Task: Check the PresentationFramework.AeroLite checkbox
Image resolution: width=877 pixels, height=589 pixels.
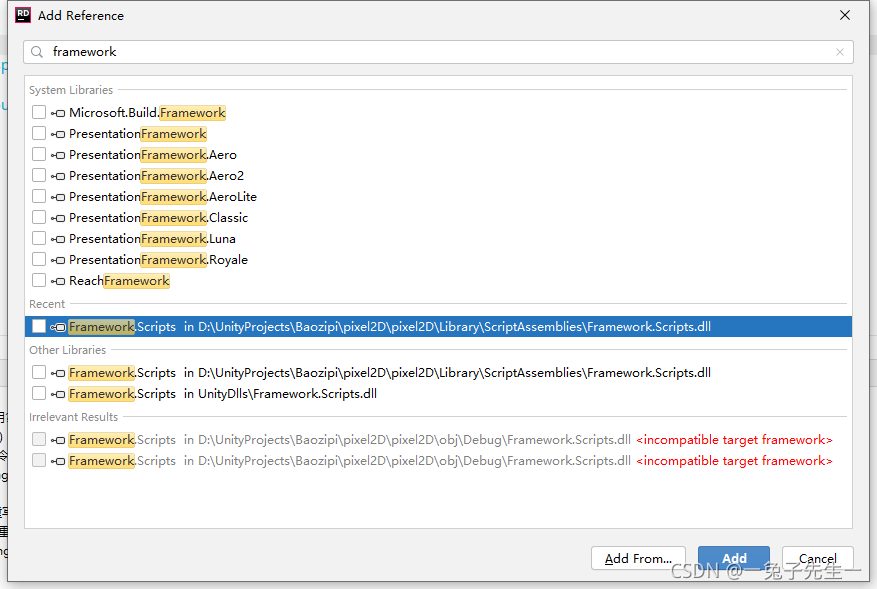Action: 39,197
